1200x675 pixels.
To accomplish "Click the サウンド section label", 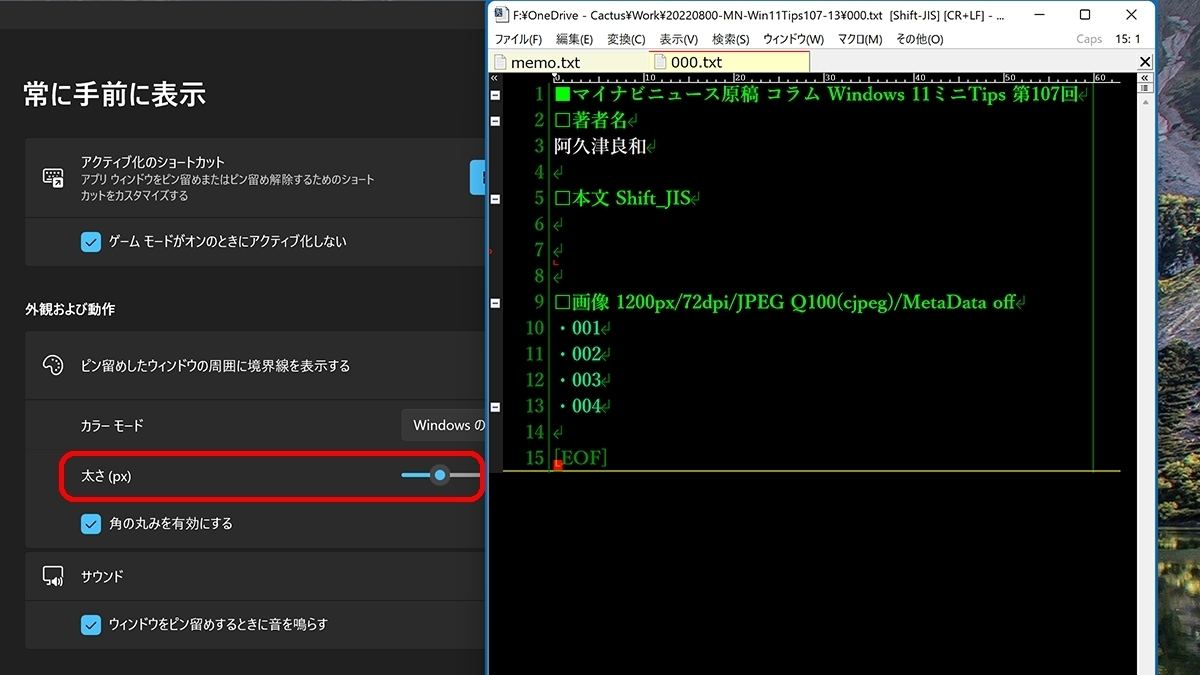I will pos(102,576).
